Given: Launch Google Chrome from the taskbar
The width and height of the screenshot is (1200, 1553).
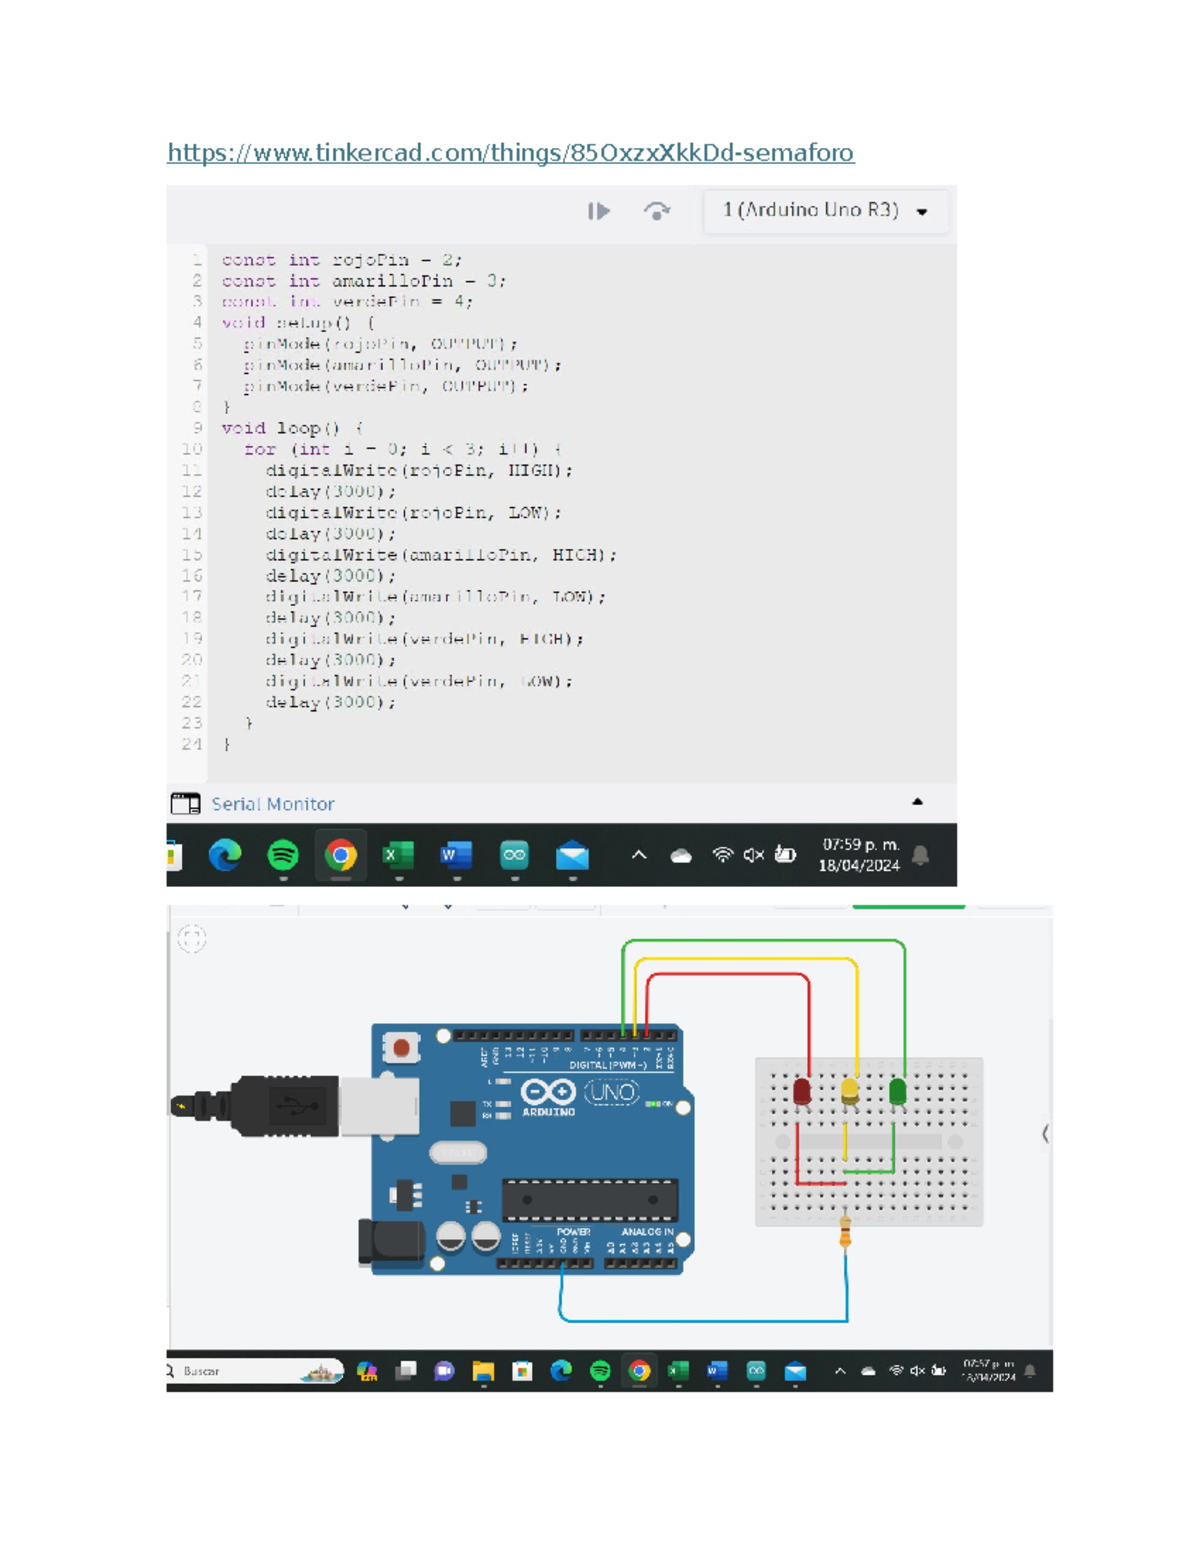Looking at the screenshot, I should [x=340, y=855].
